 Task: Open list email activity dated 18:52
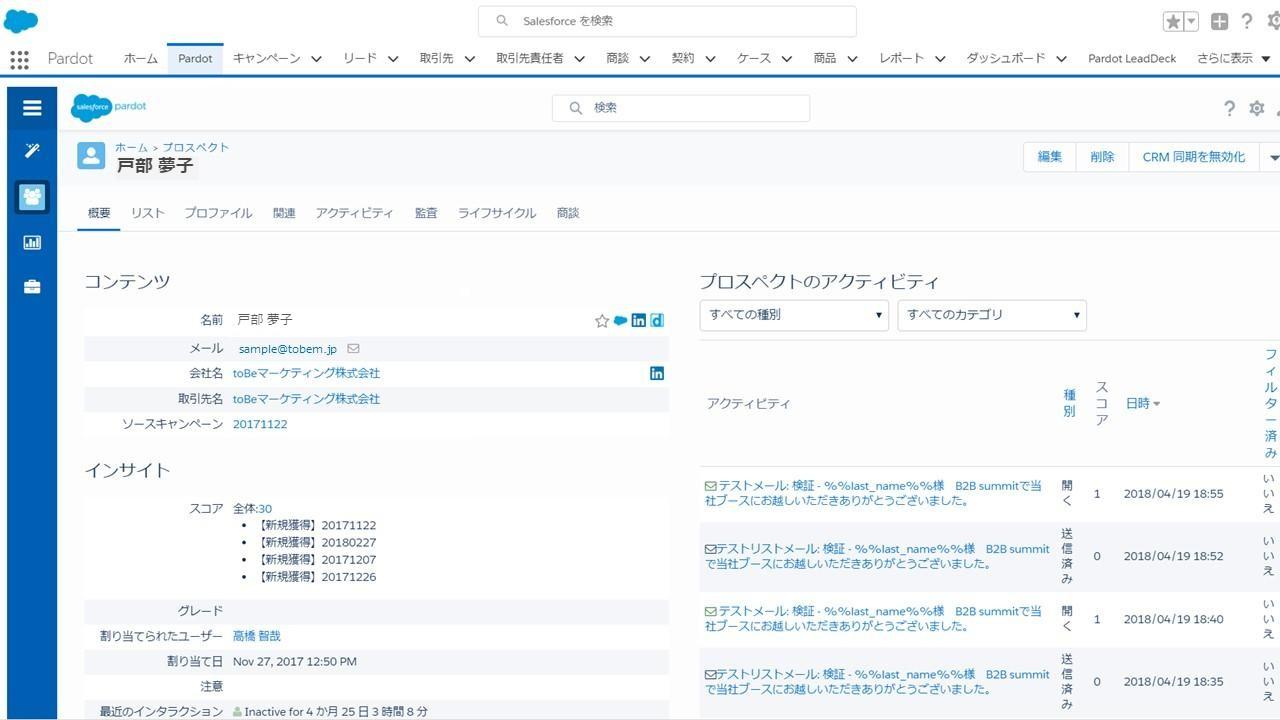point(877,556)
